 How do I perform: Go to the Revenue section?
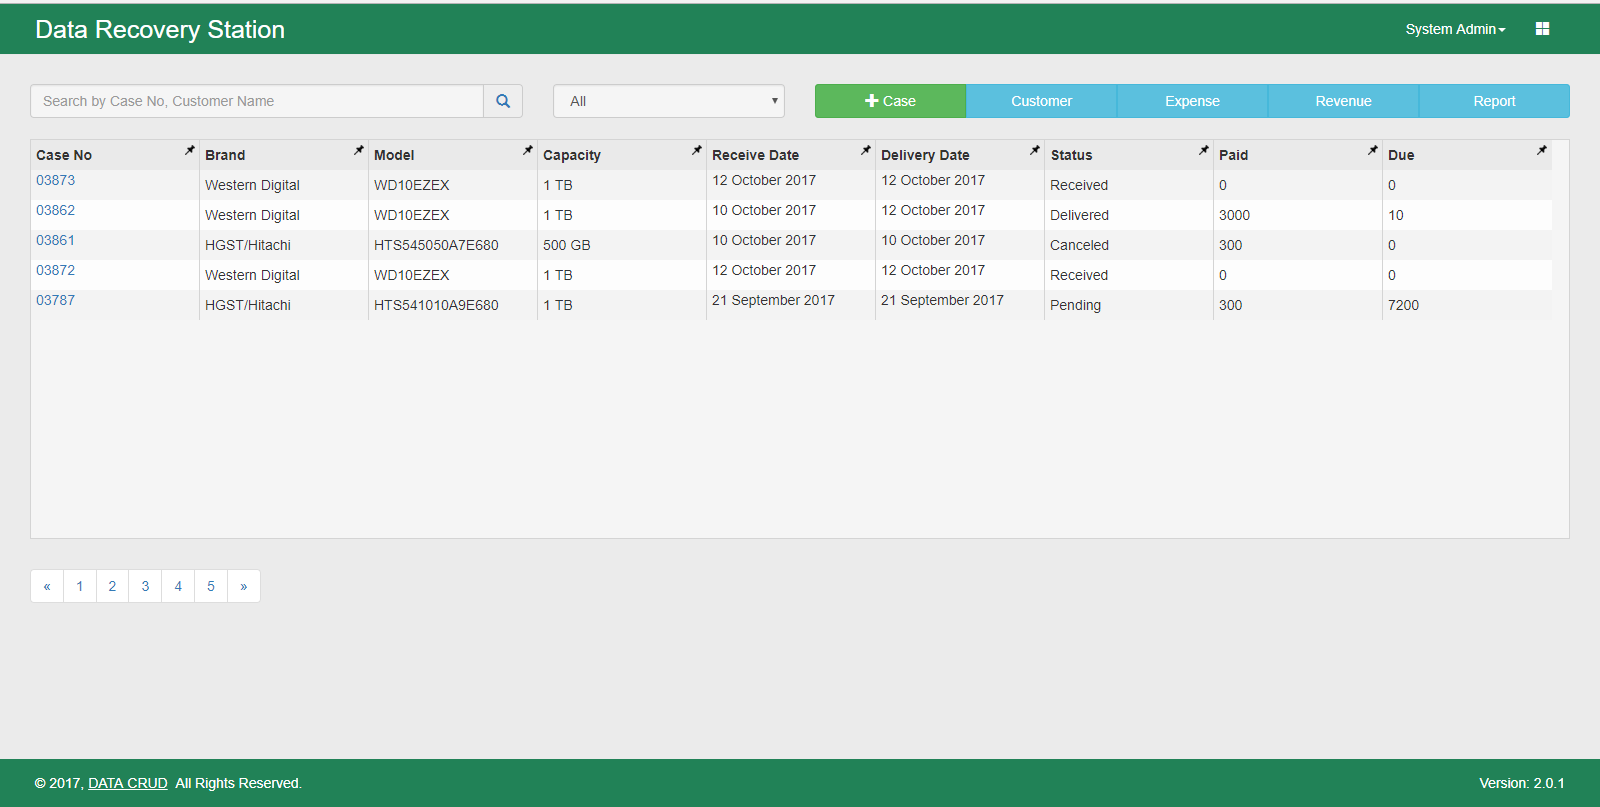1343,101
